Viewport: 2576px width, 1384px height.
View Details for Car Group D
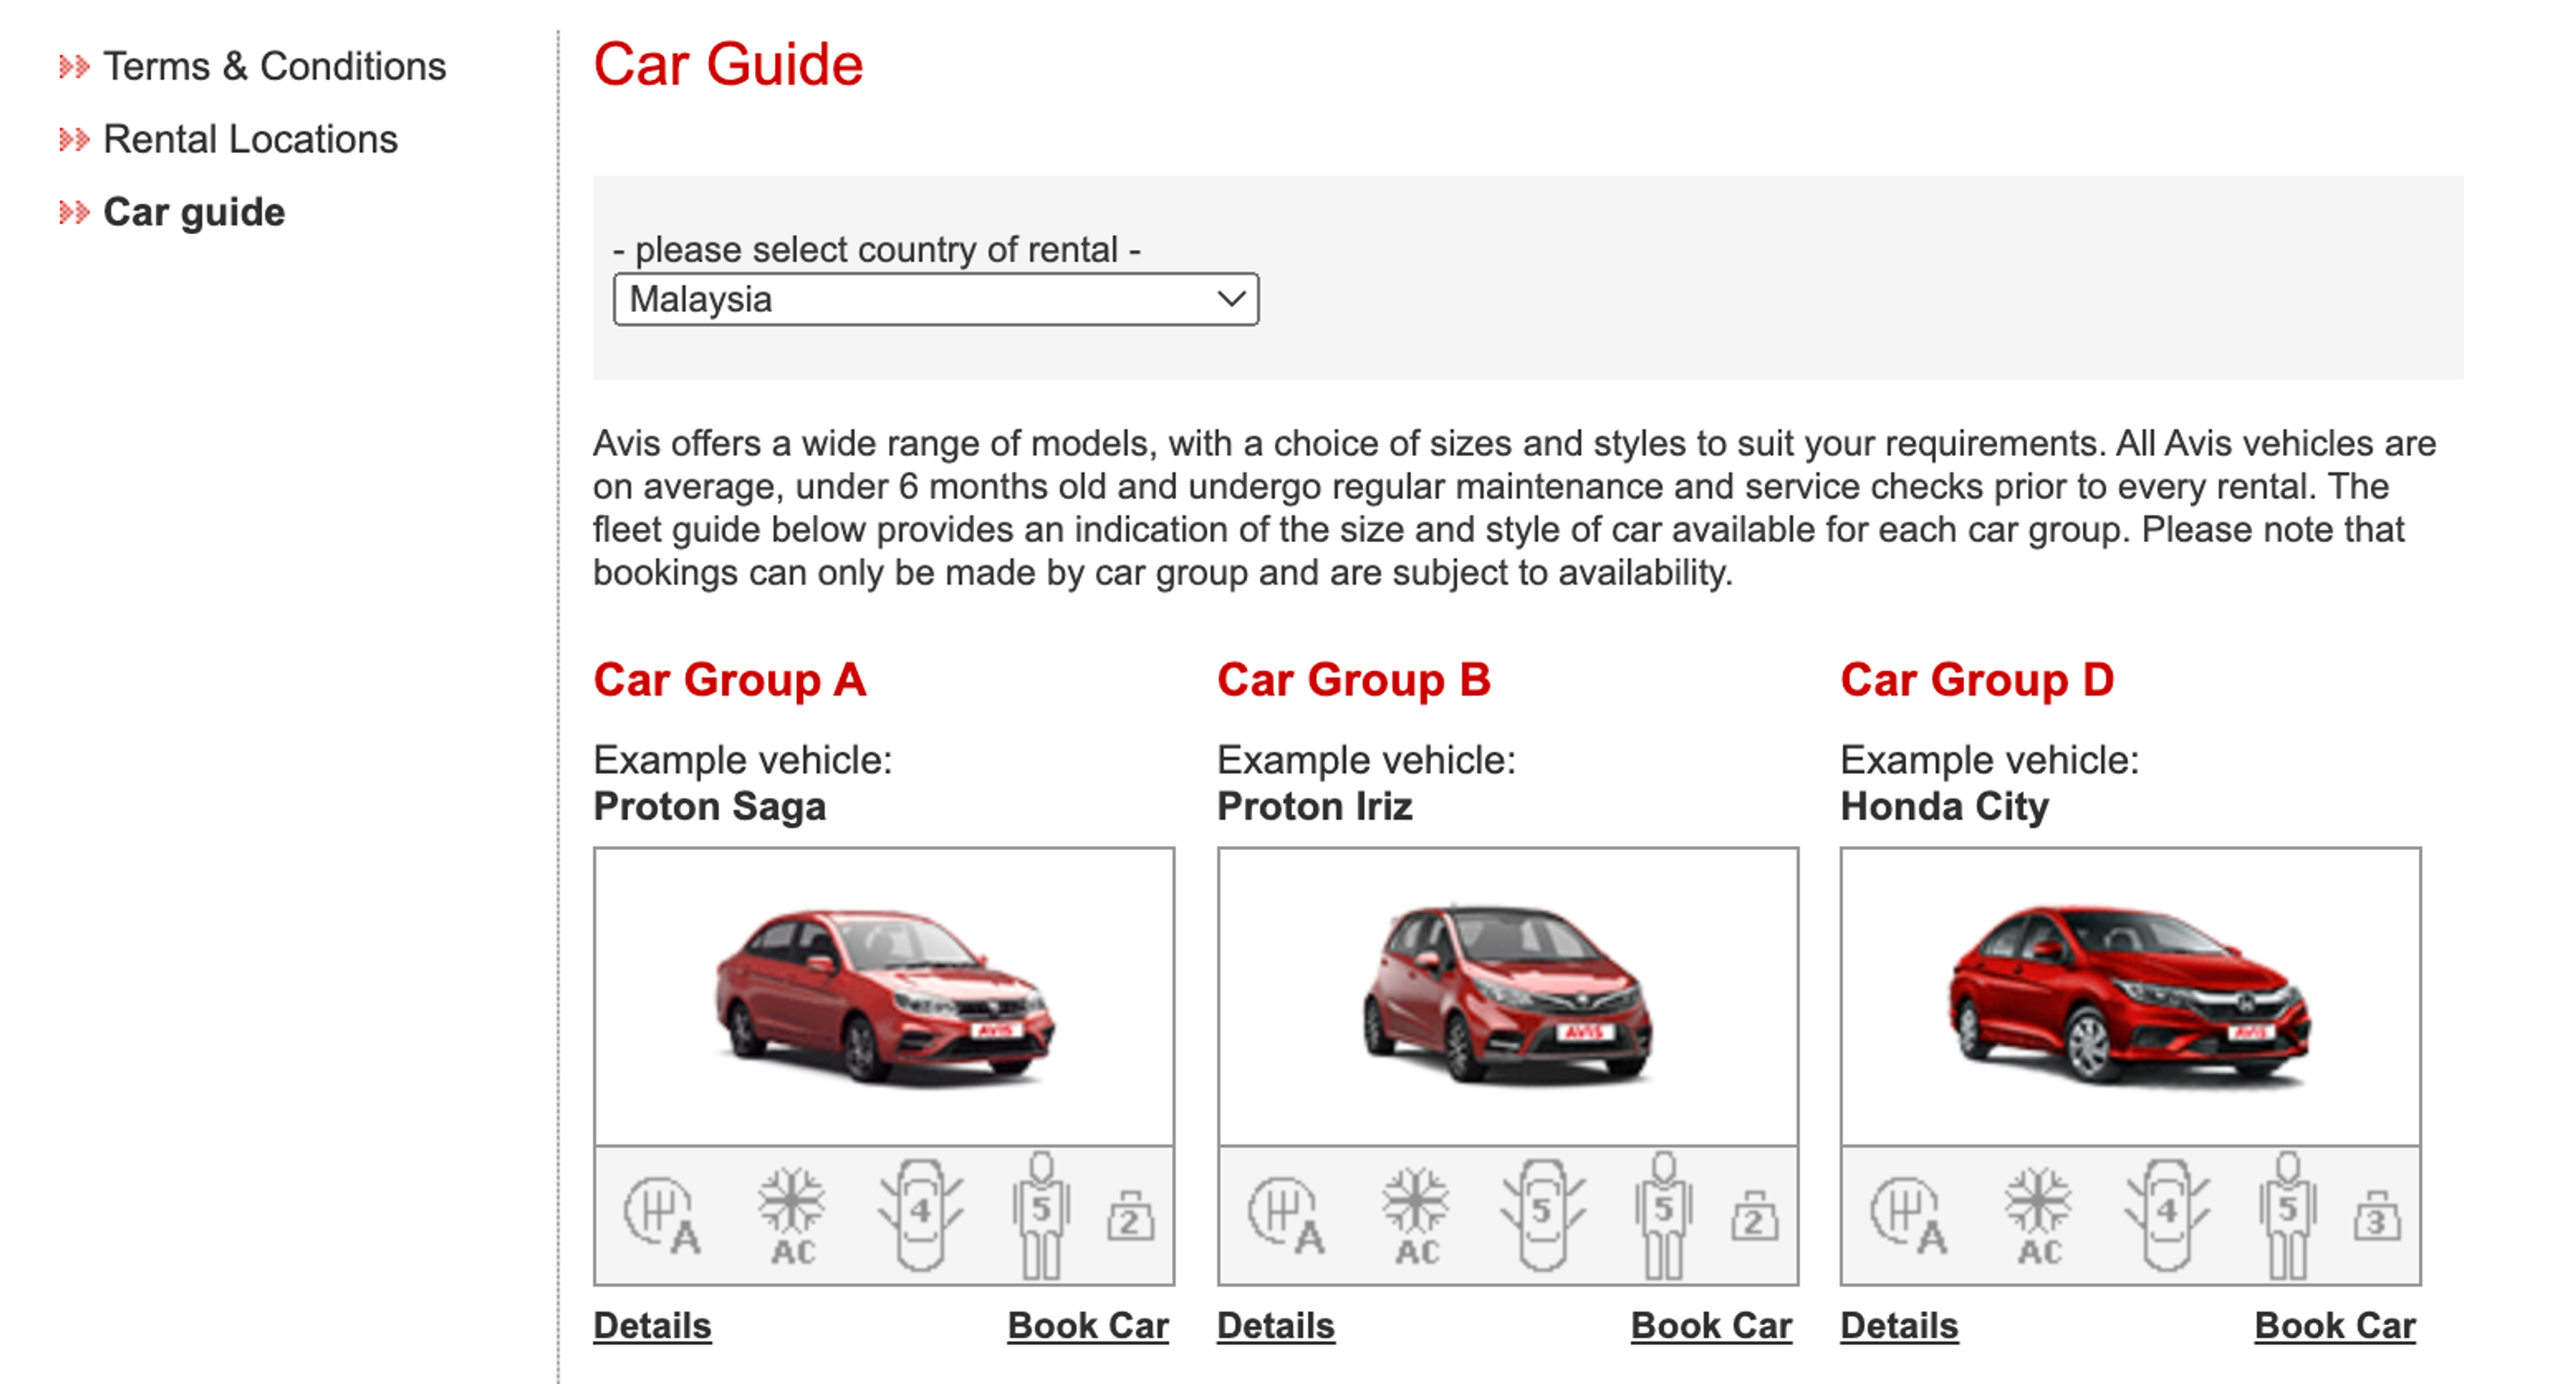pos(1899,1326)
